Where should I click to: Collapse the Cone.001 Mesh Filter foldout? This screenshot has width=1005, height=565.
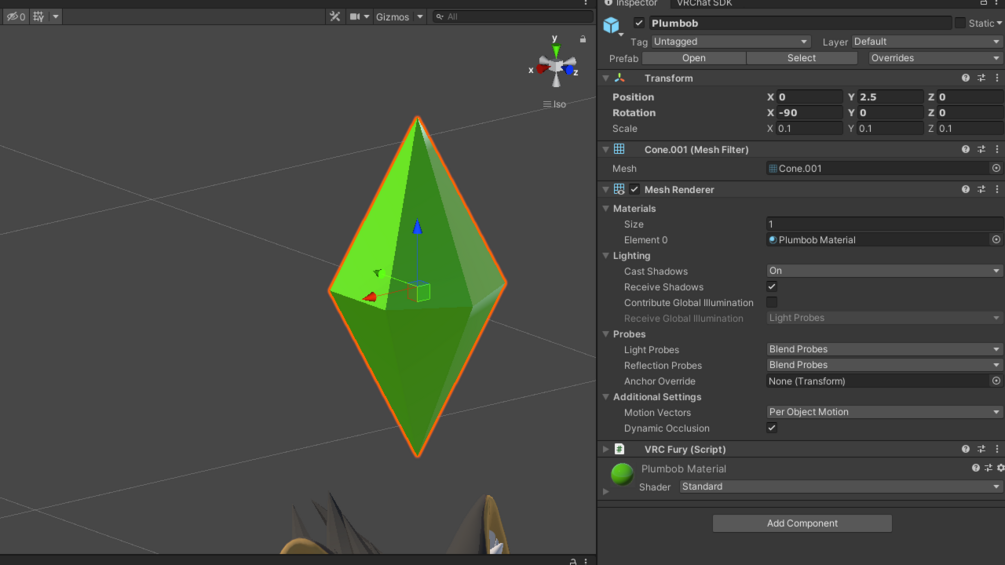tap(606, 150)
